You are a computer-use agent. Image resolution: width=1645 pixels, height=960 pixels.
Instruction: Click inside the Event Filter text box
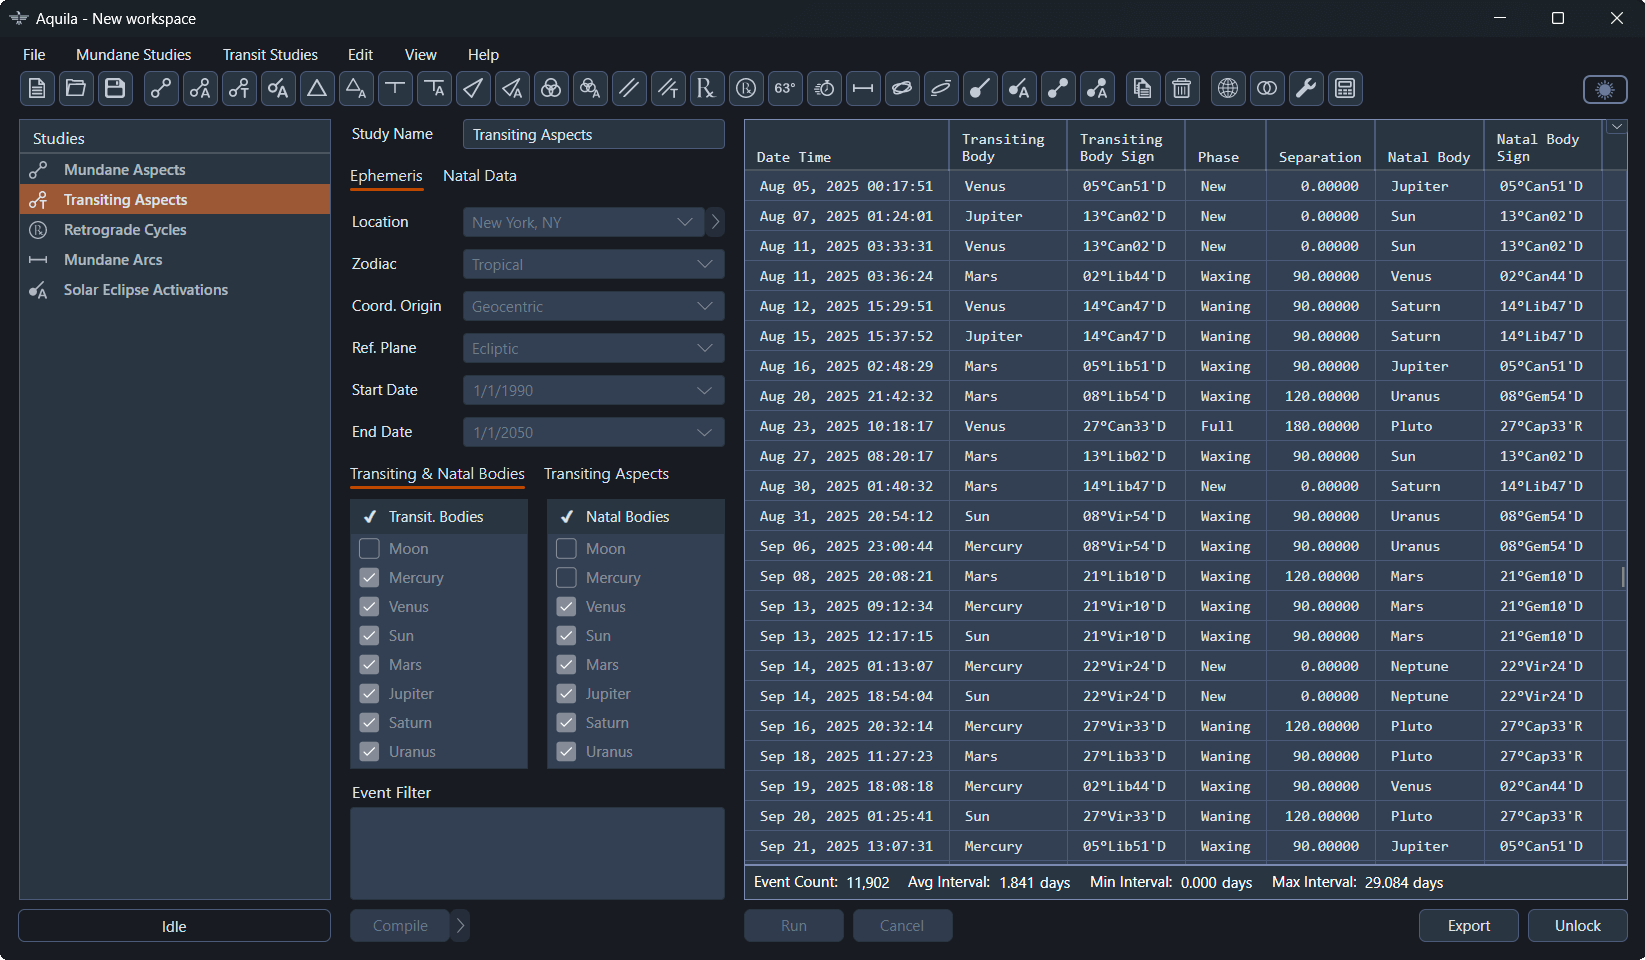pyautogui.click(x=537, y=853)
